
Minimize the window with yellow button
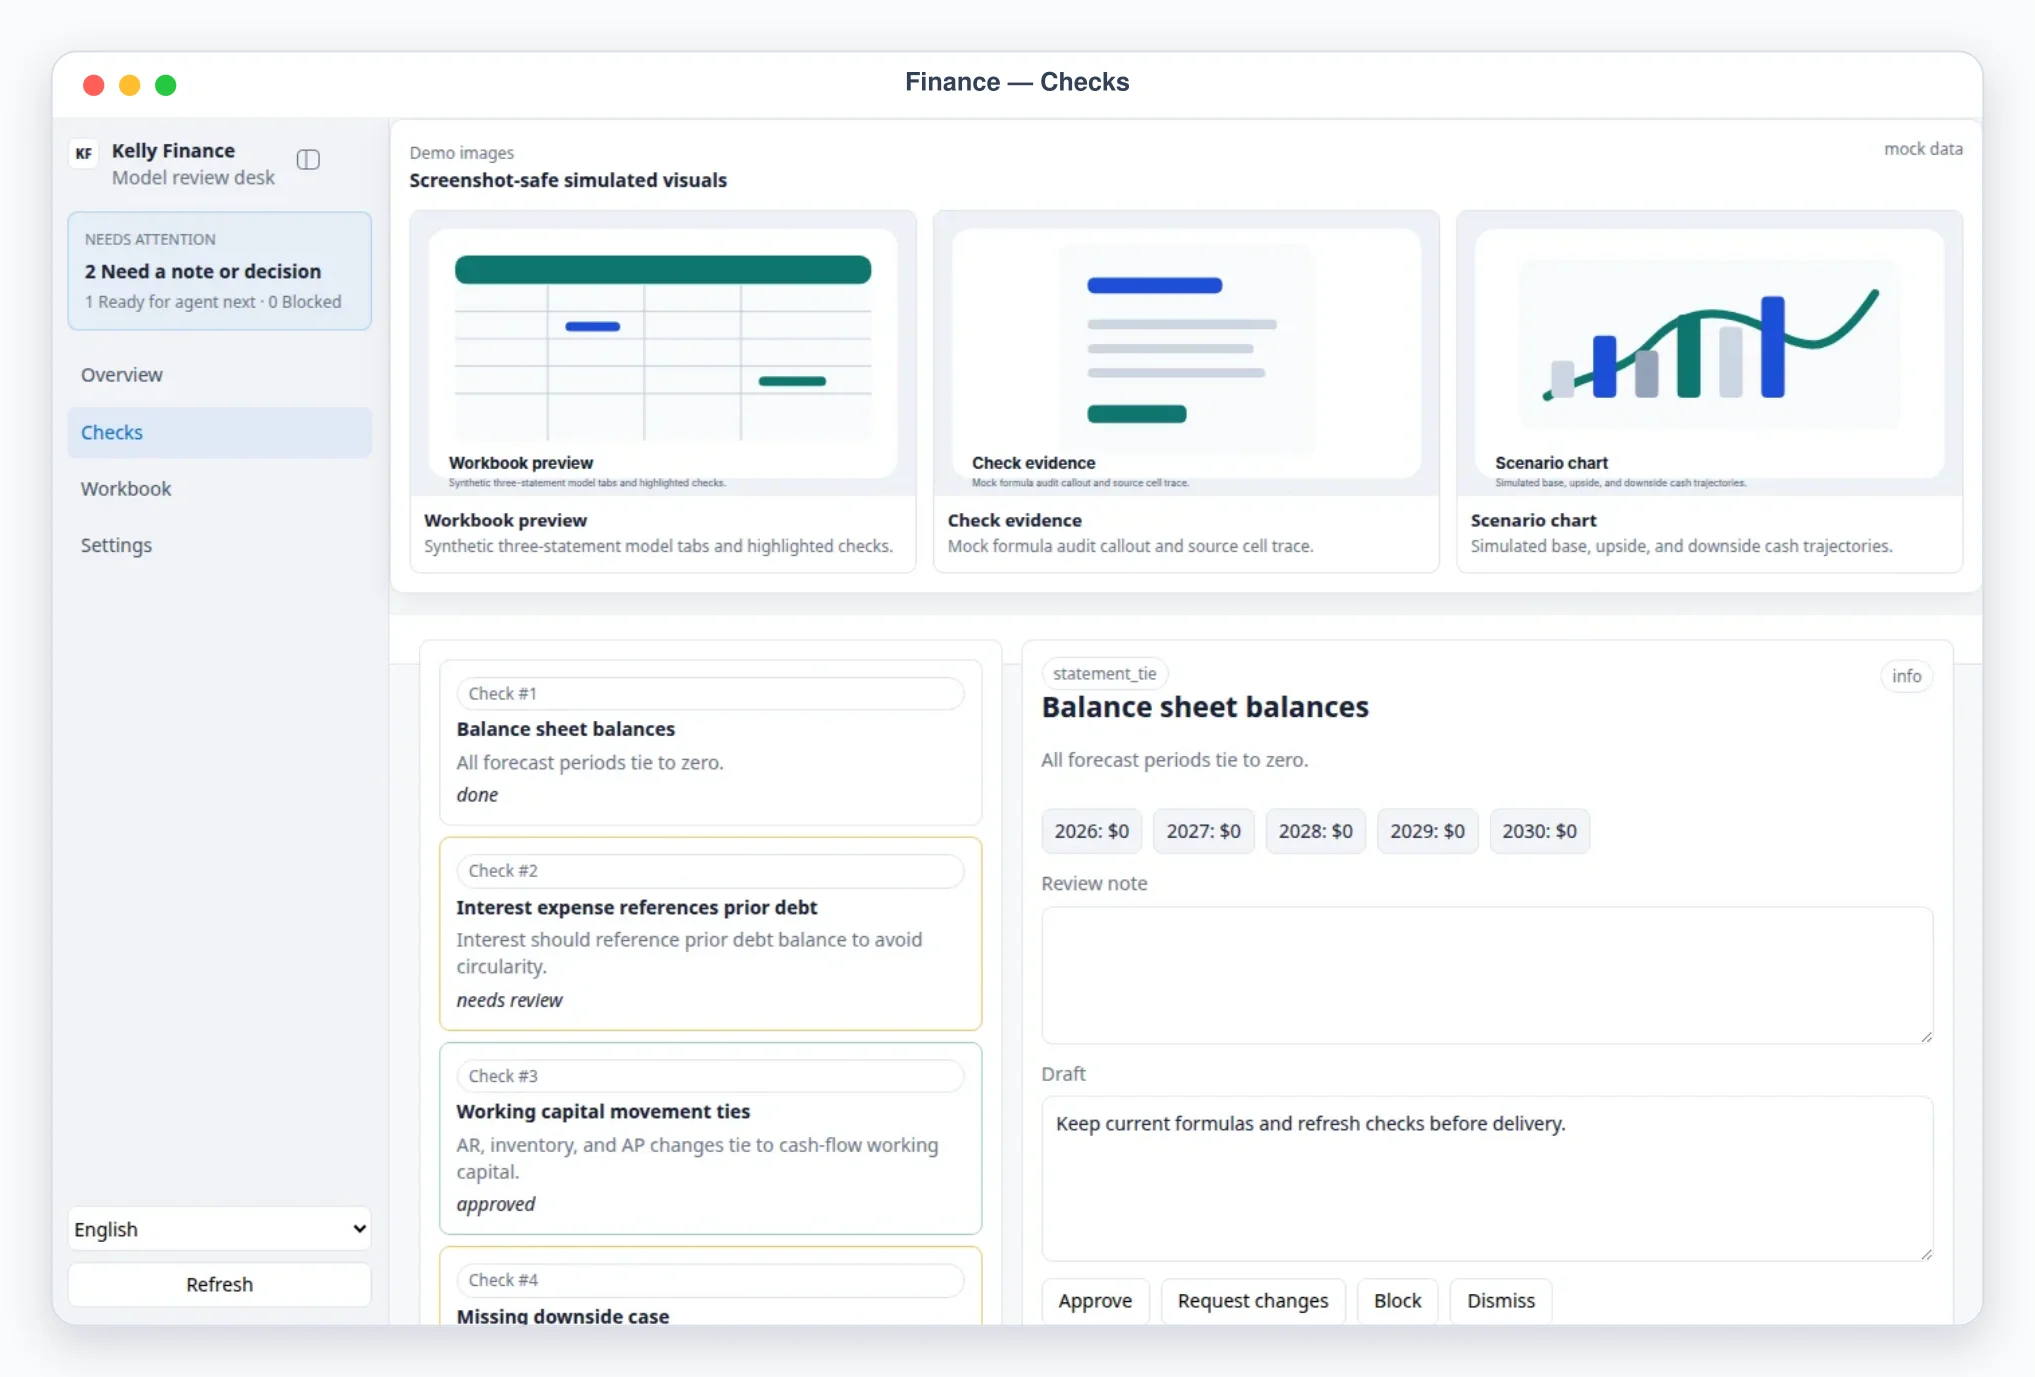(x=130, y=85)
